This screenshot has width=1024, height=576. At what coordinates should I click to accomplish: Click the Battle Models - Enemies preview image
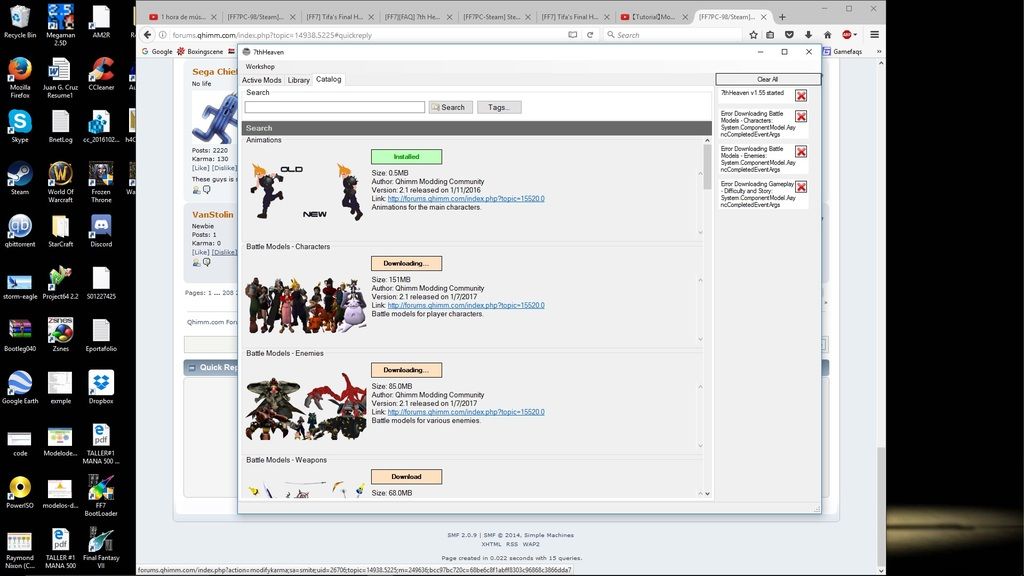click(306, 405)
